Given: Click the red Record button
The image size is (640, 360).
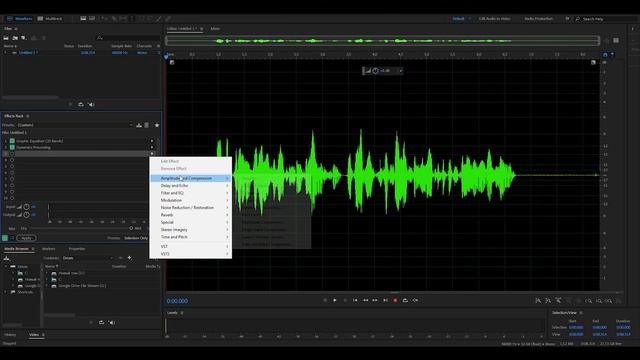Looking at the screenshot, I should tap(395, 300).
